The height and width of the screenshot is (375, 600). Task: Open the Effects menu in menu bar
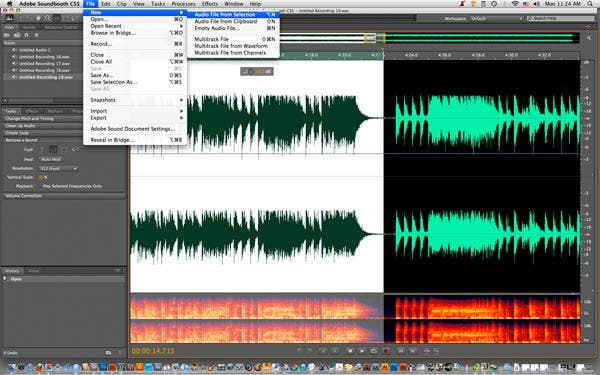[210, 4]
